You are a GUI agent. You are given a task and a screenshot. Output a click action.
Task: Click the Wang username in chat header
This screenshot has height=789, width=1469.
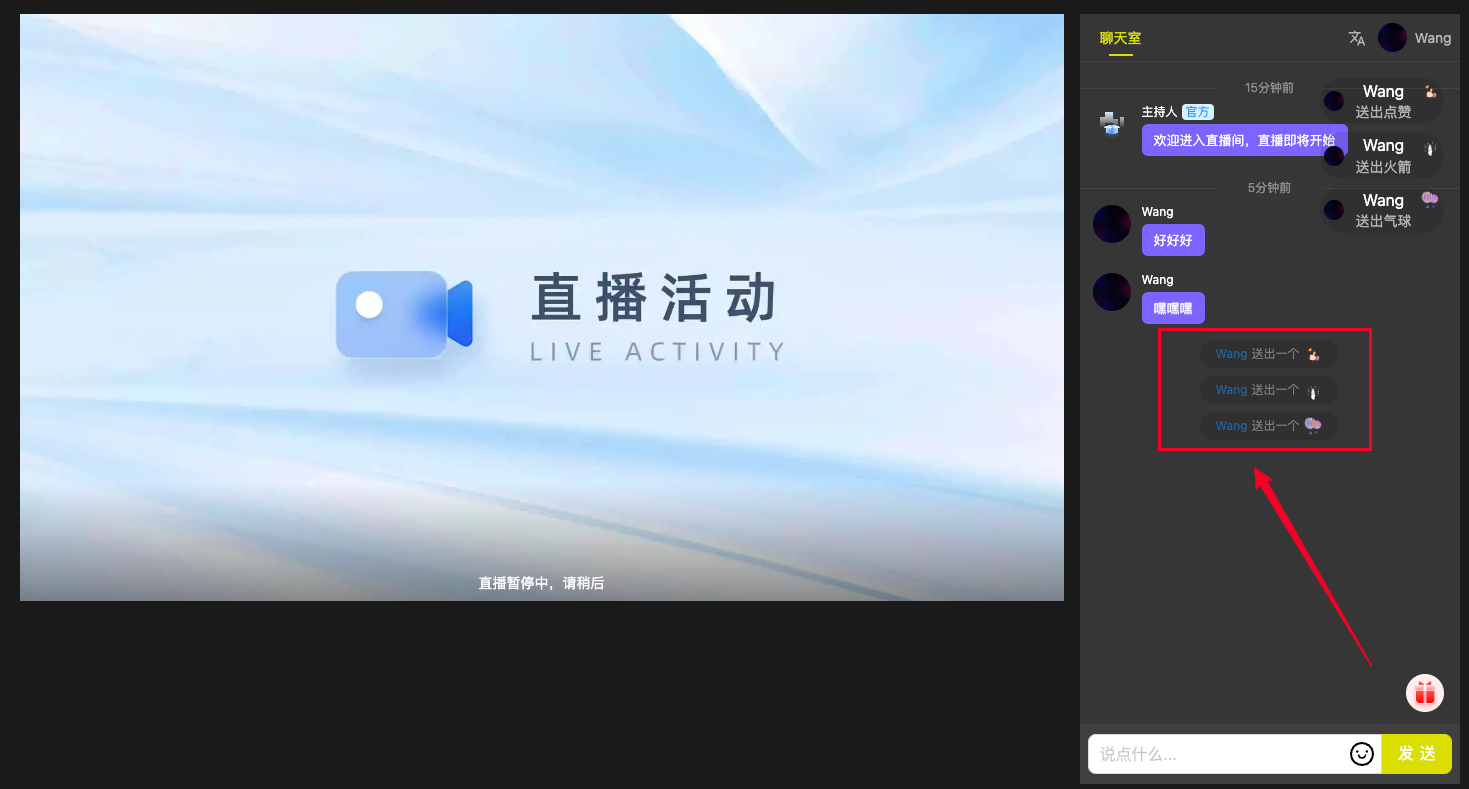click(1432, 38)
